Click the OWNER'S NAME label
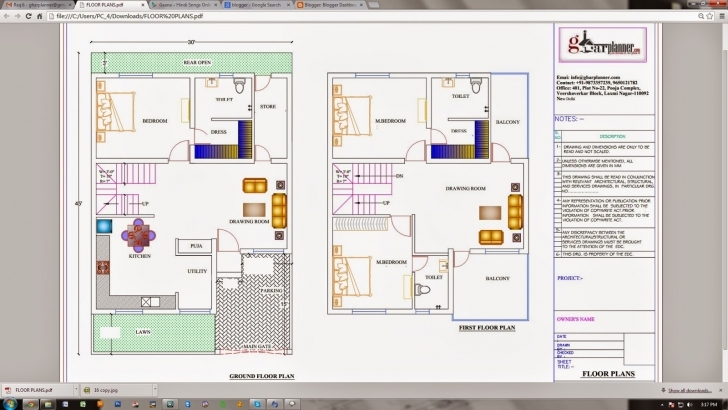The image size is (728, 410). click(576, 319)
